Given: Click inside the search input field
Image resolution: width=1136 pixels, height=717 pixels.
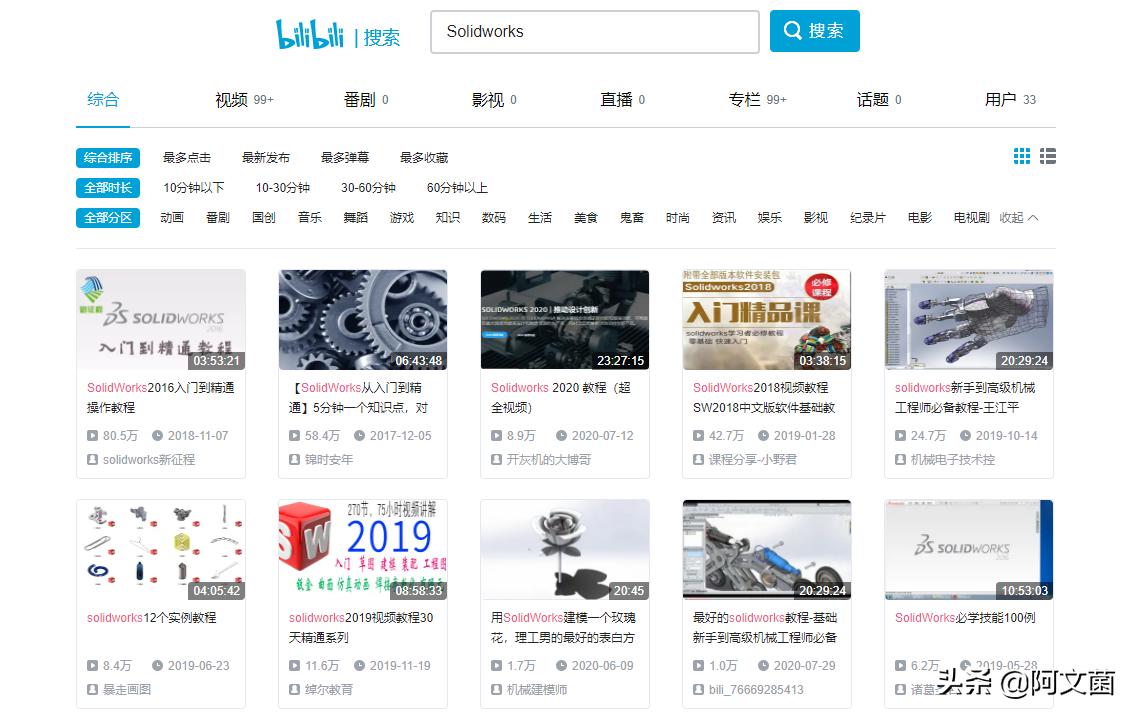Looking at the screenshot, I should [594, 31].
